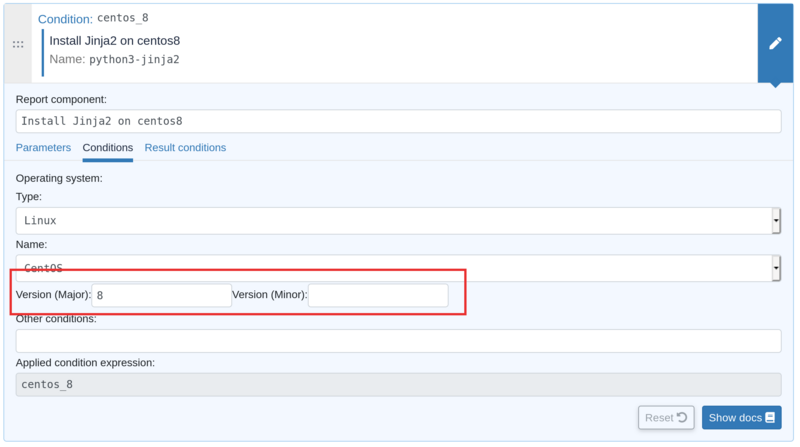Open the Parameters tab
The image size is (800, 447).
coord(43,147)
